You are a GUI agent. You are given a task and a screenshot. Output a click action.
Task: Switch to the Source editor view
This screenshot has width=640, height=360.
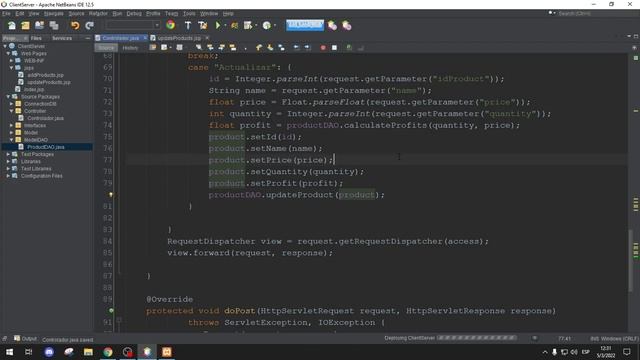tap(107, 48)
